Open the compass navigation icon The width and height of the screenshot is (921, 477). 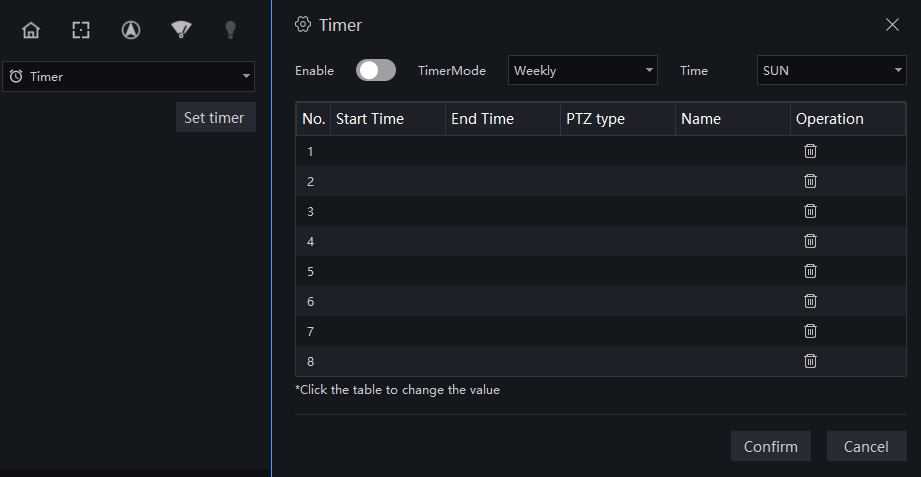tap(131, 30)
